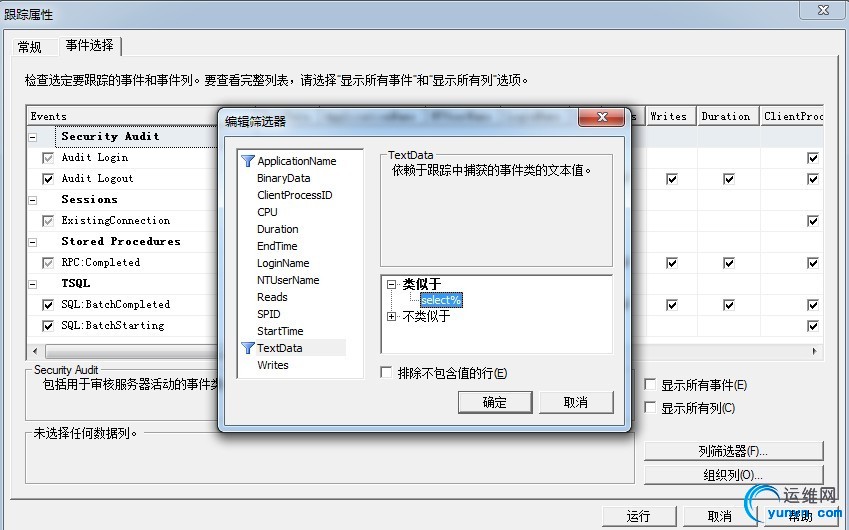The image size is (849, 530).
Task: Collapse the Stored Procedures event group
Action: 32,242
